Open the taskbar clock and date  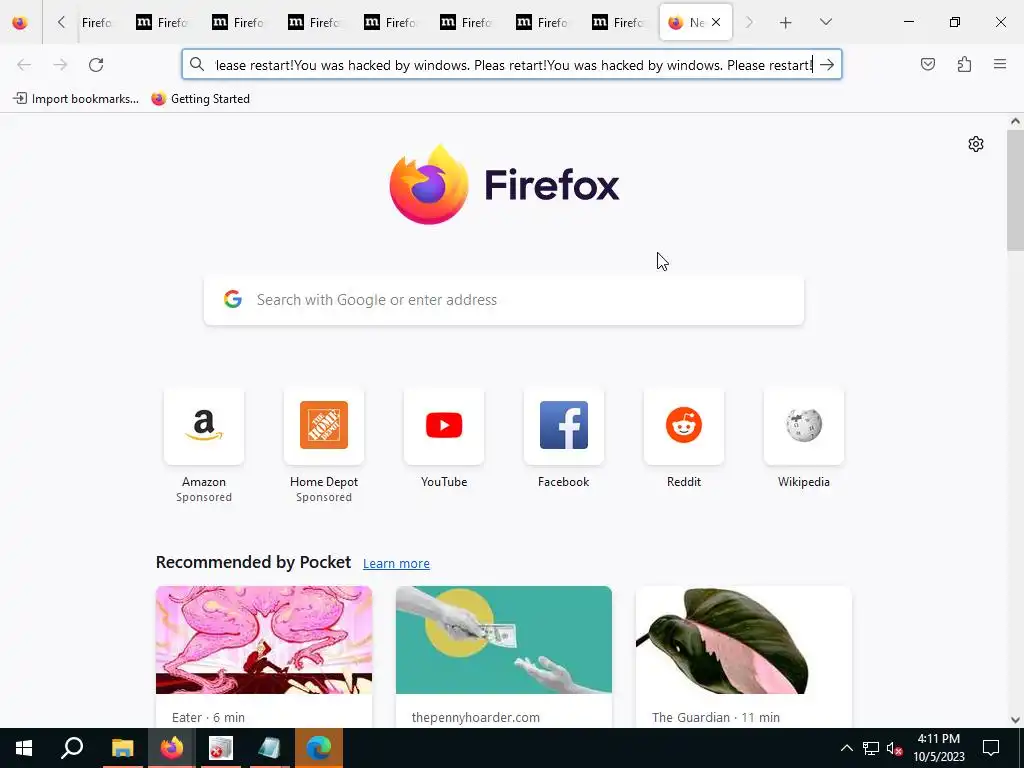click(x=938, y=748)
